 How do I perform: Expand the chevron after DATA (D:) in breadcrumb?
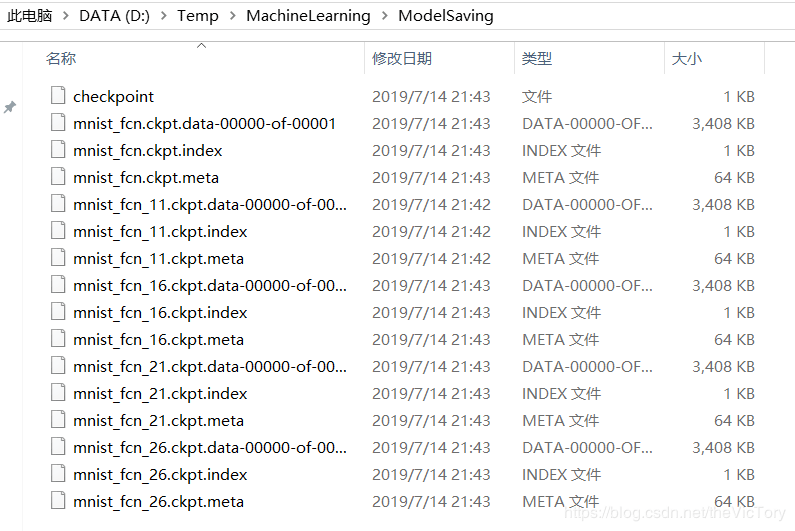click(163, 16)
